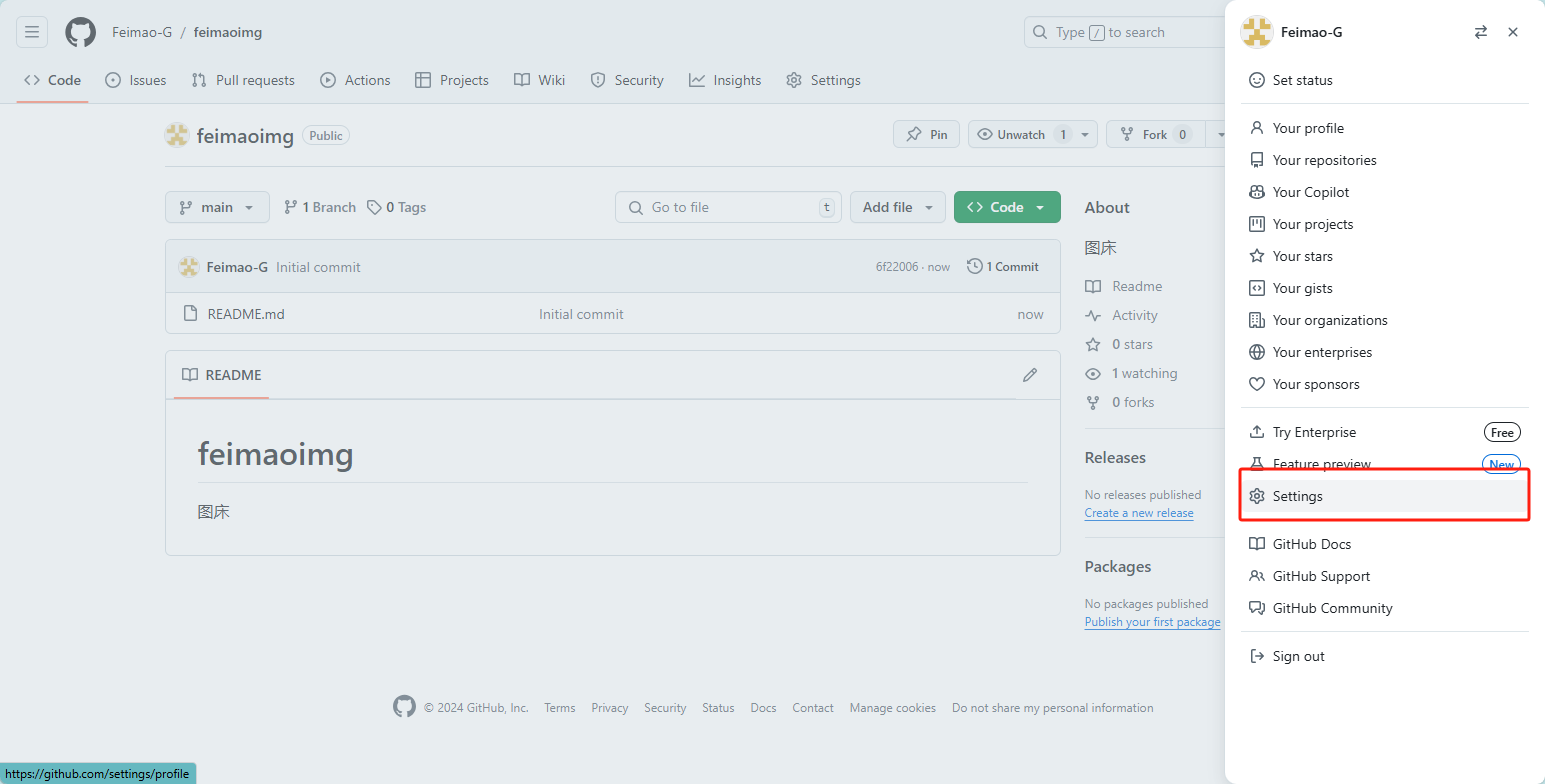Open the repository Settings tab
Screen dimensions: 1545x784
tap(823, 80)
